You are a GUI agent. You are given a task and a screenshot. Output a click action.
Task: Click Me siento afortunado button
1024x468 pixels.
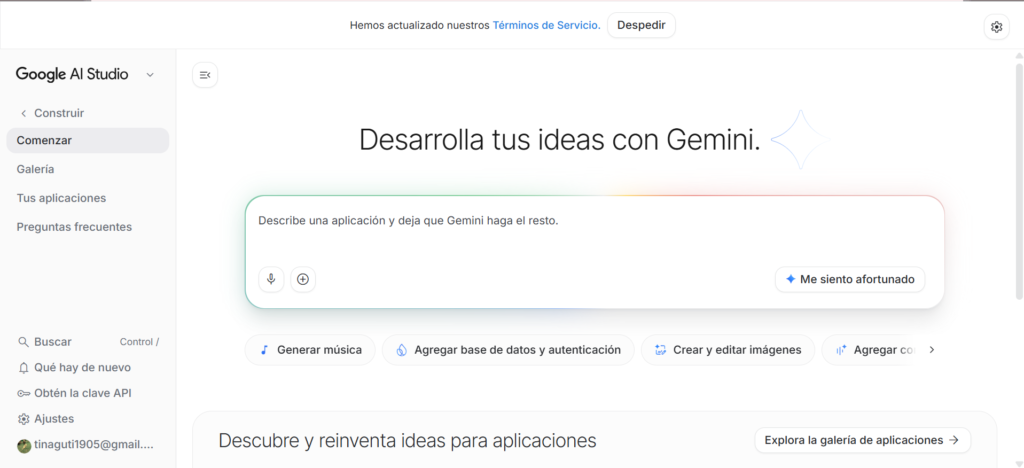850,279
